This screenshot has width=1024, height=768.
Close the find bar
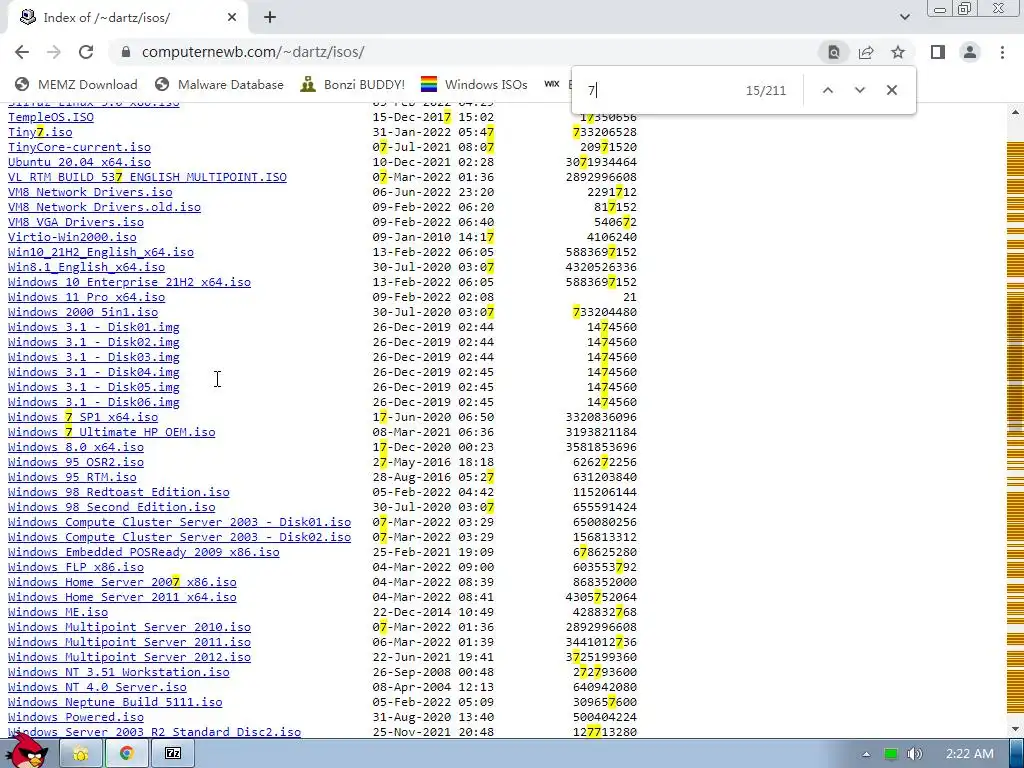coord(891,90)
